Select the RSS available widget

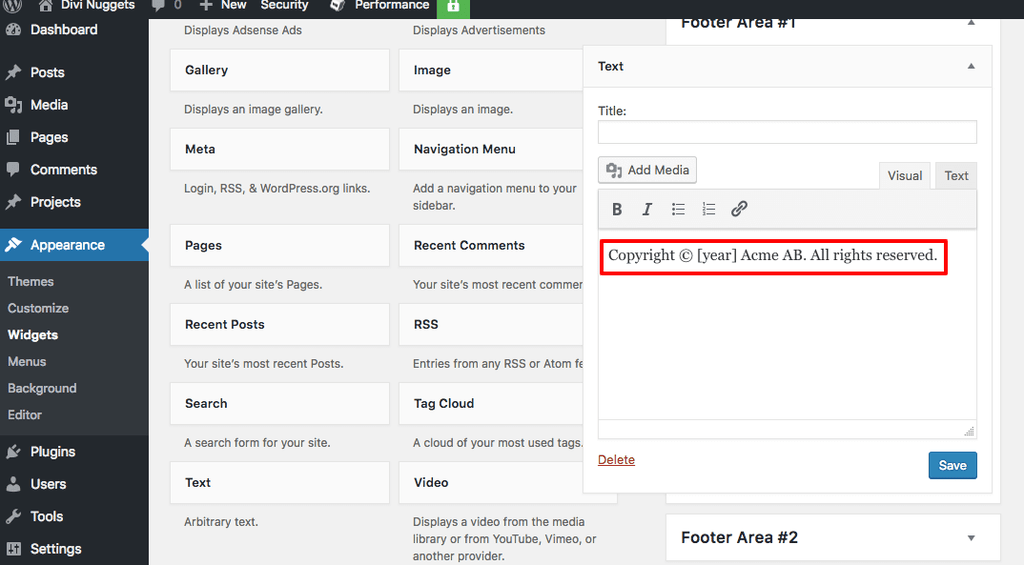491,325
